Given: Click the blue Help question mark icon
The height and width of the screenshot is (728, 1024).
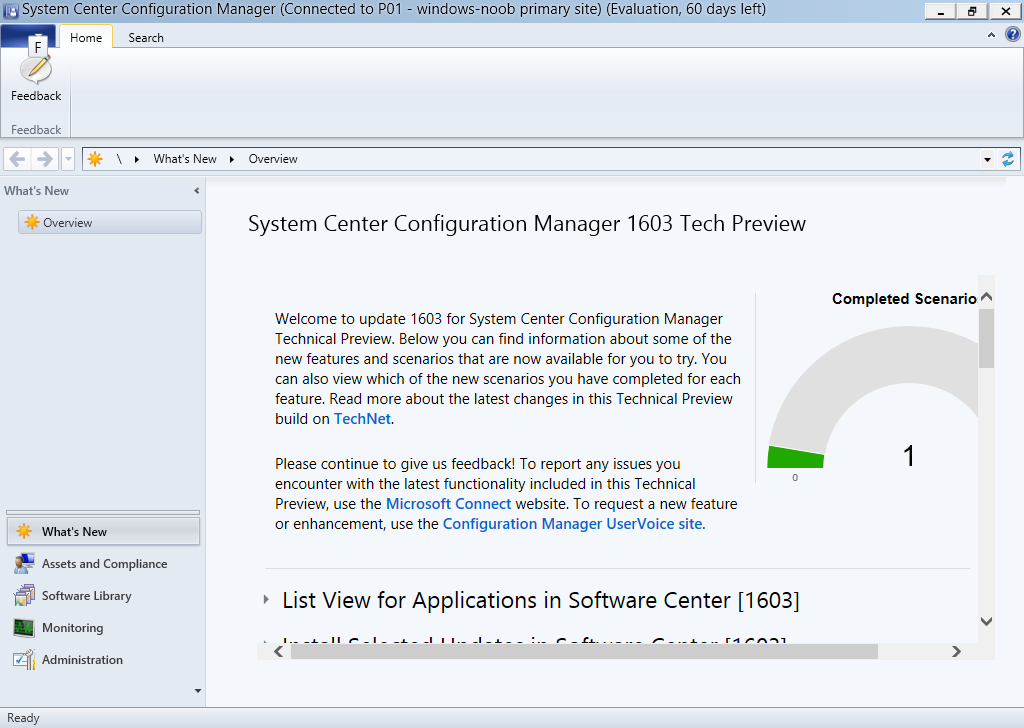Looking at the screenshot, I should pyautogui.click(x=1012, y=35).
